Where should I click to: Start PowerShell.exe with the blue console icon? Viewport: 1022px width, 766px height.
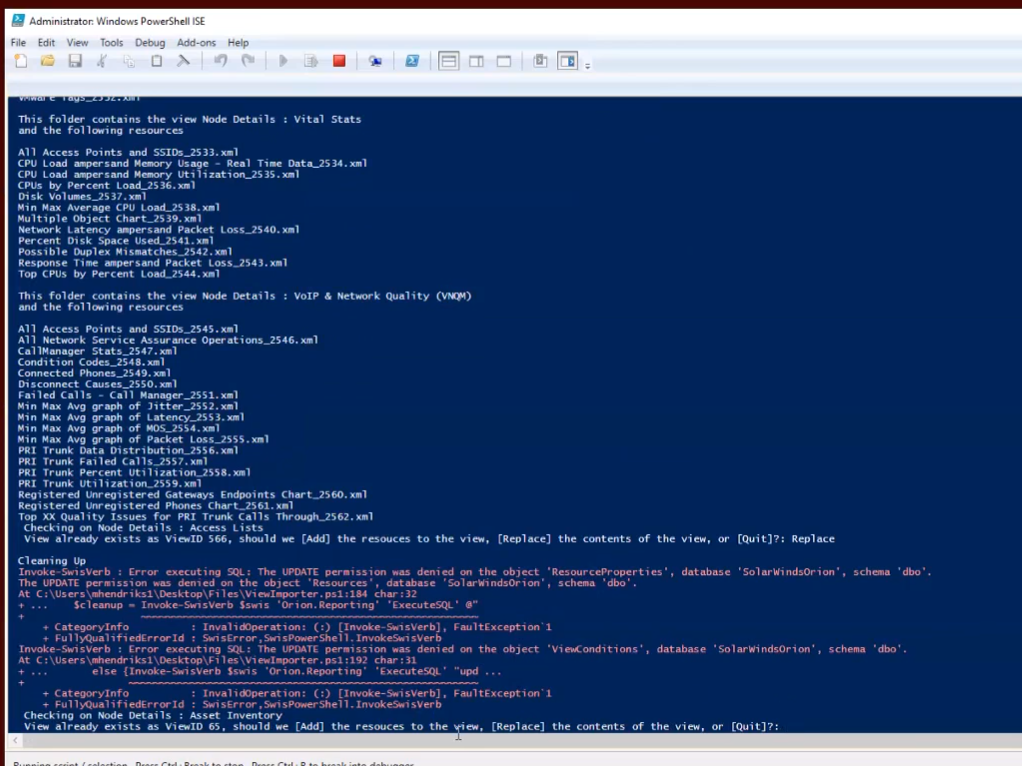[x=412, y=61]
